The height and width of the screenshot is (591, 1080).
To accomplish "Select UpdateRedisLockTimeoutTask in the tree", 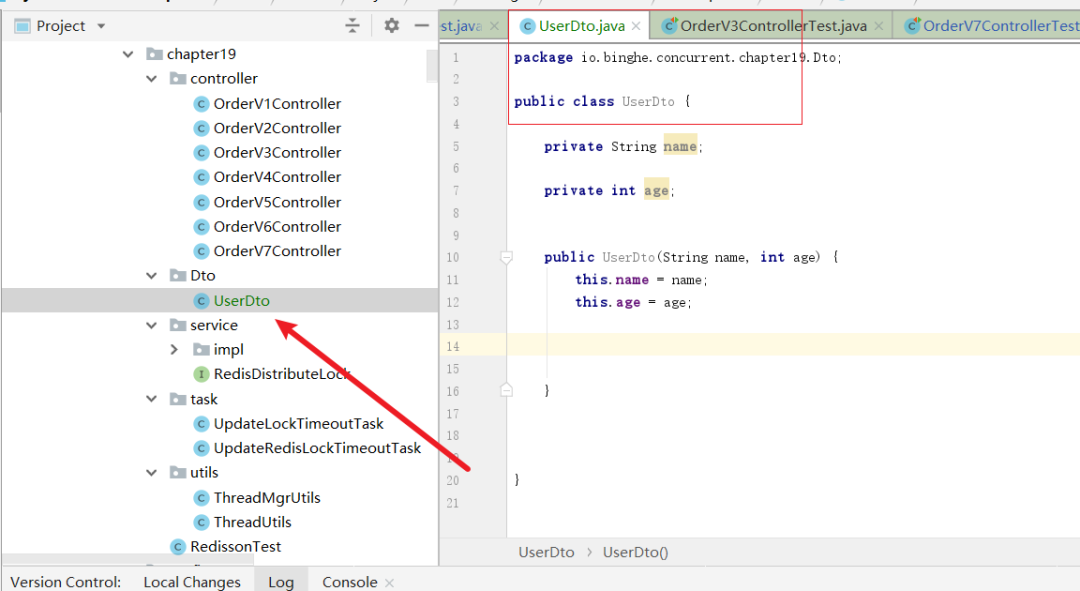I will point(317,448).
